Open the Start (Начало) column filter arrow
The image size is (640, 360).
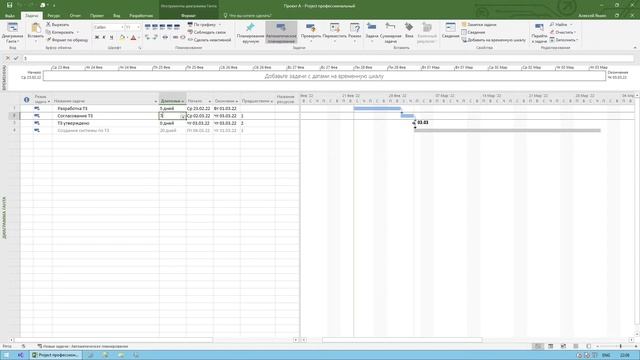pyautogui.click(x=209, y=101)
